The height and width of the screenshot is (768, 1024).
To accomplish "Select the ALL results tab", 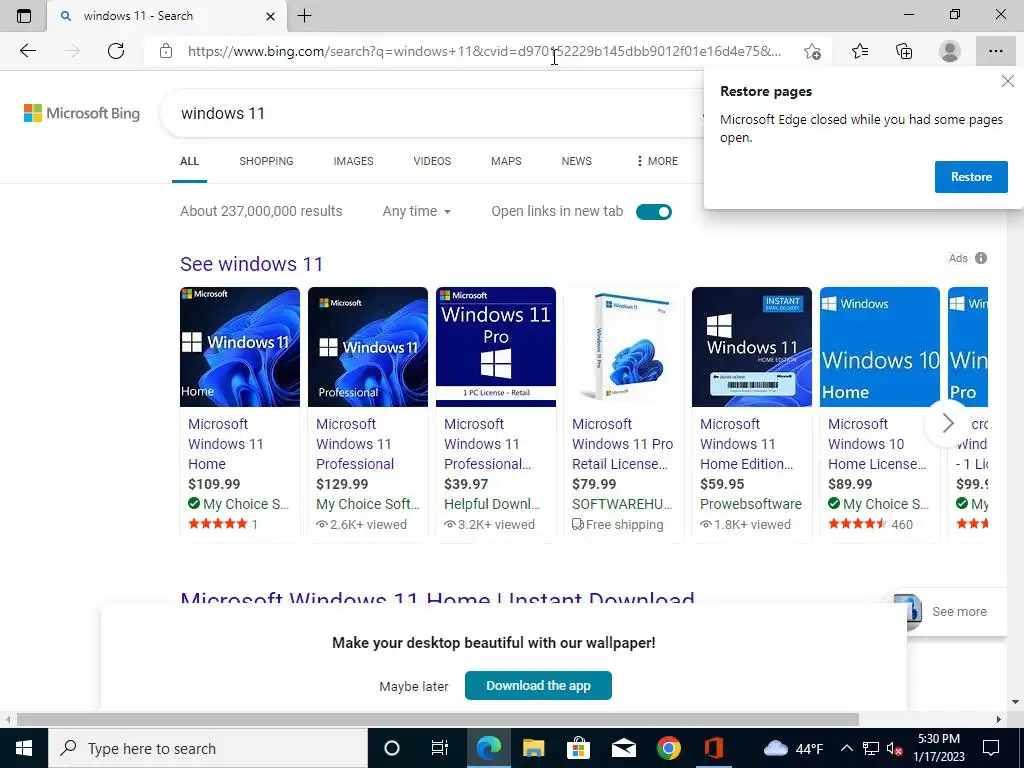I will tap(189, 161).
